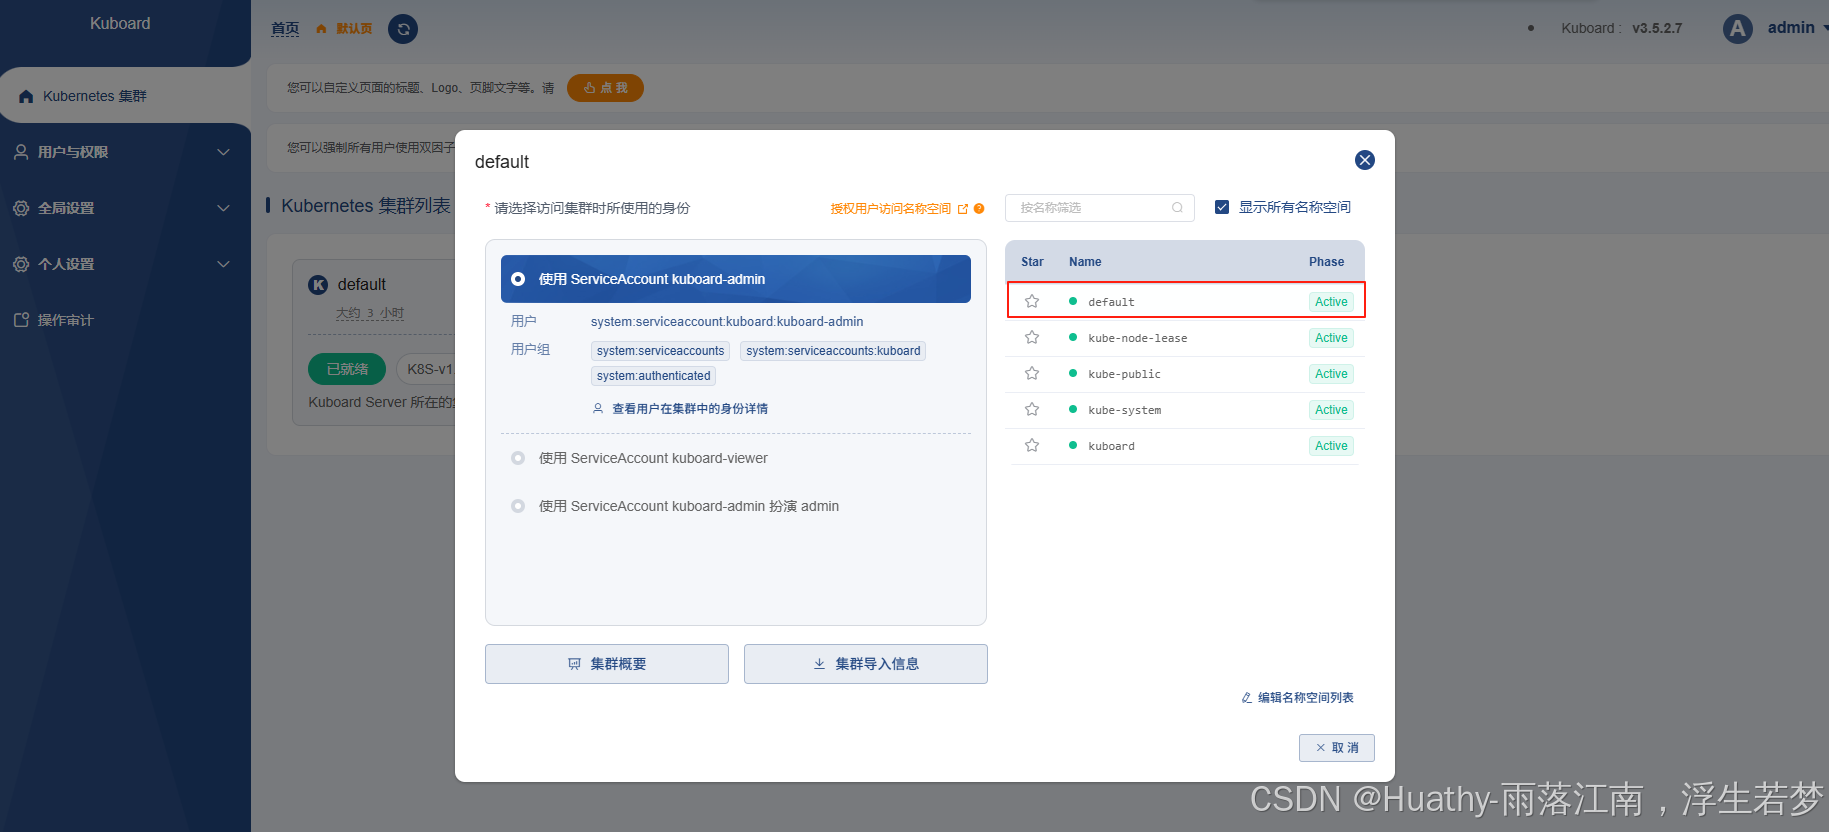Toggle 显示所有名称空间 checkbox

click(1222, 207)
